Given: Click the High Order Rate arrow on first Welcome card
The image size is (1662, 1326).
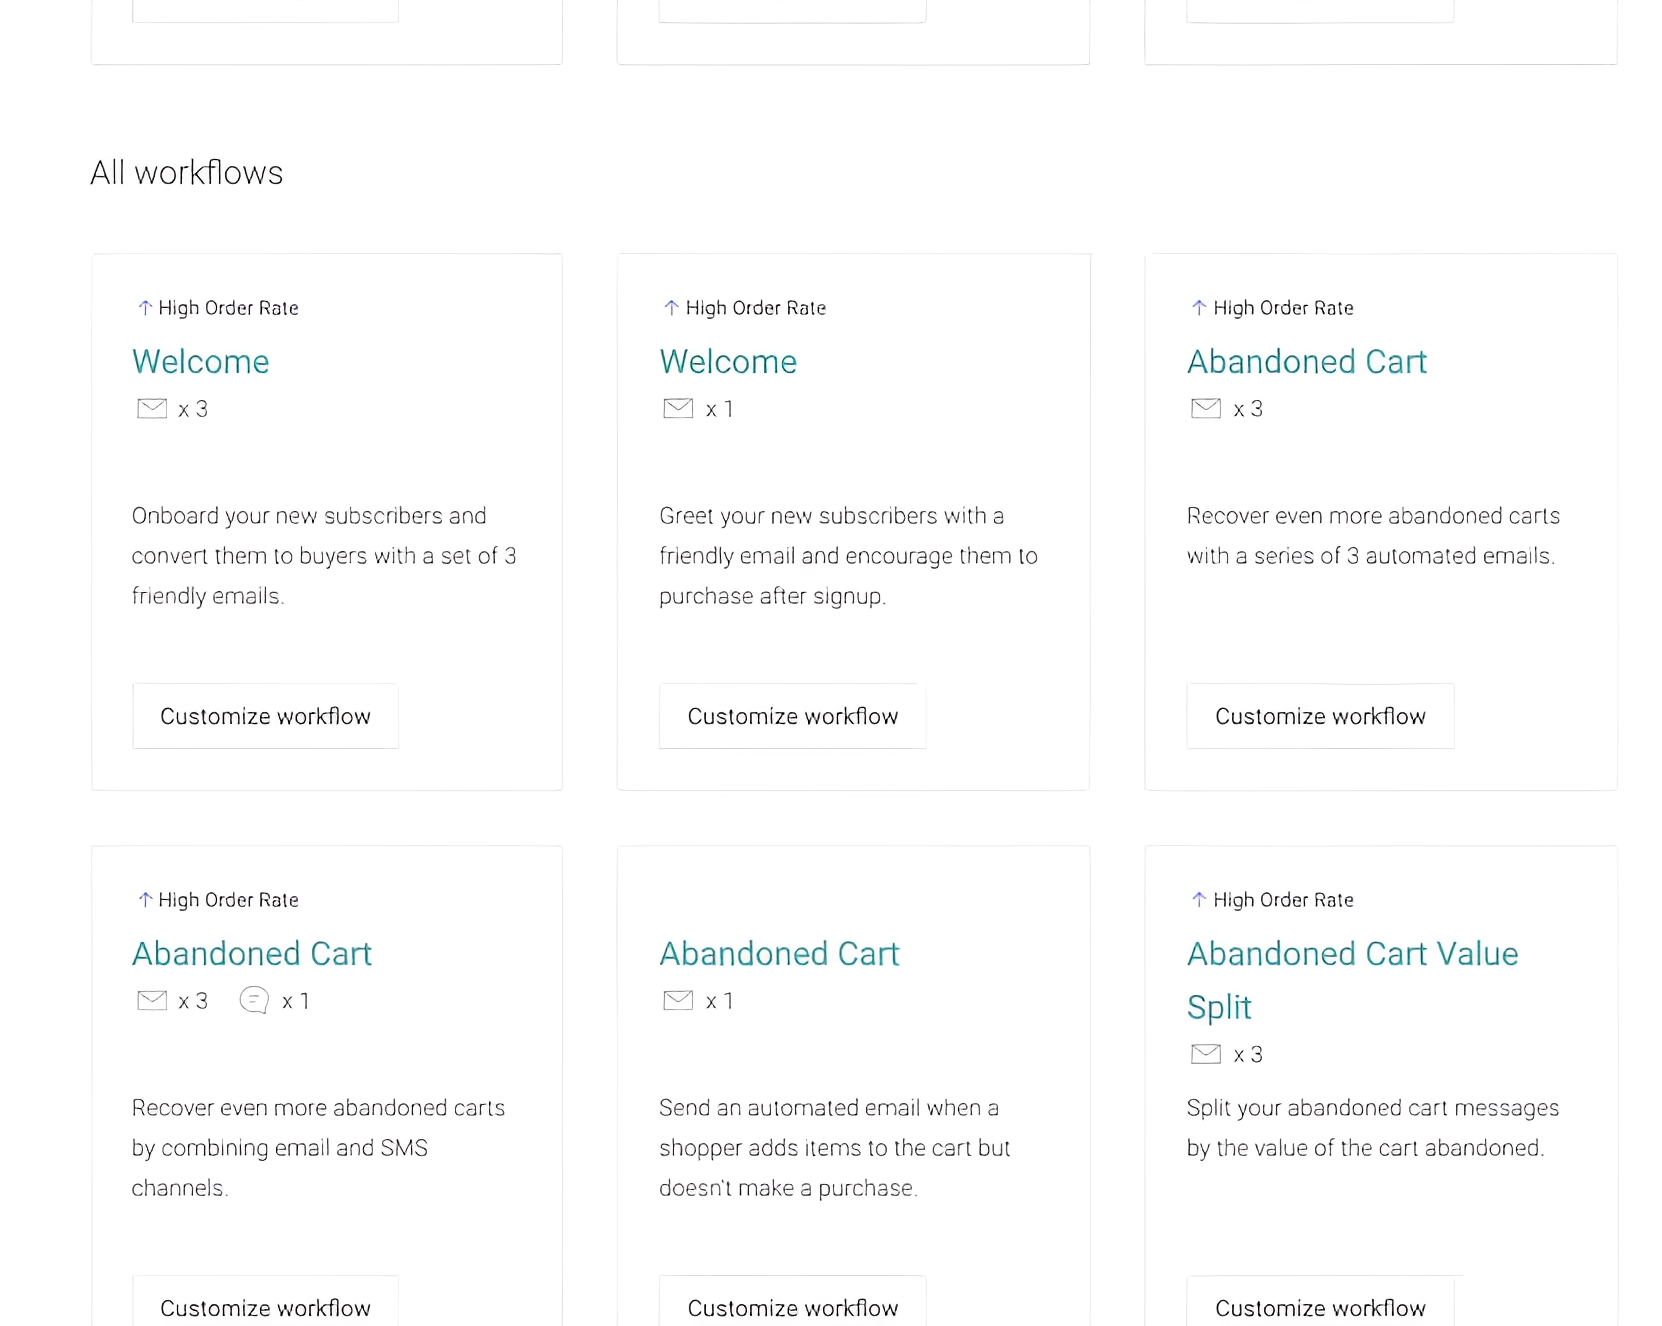Looking at the screenshot, I should click(x=145, y=308).
